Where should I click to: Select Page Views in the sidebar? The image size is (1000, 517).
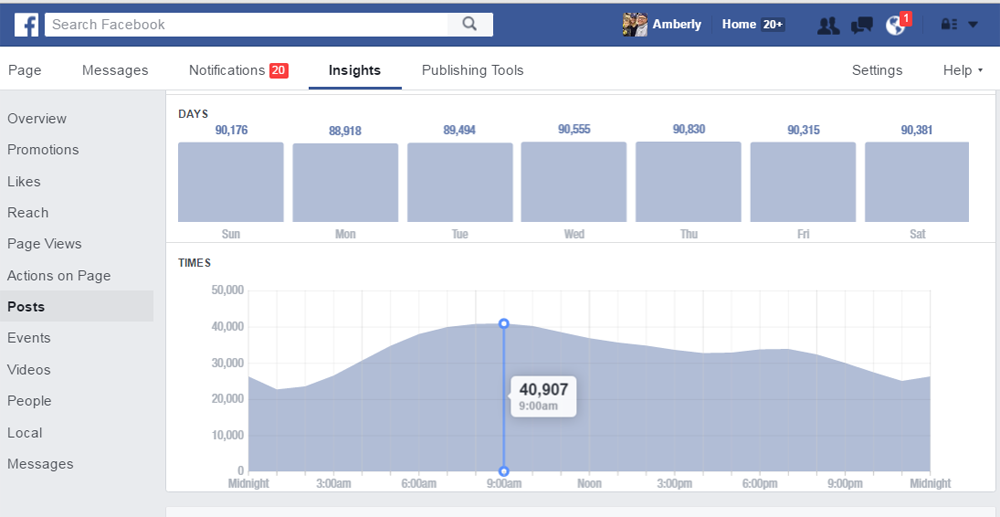pyautogui.click(x=44, y=243)
